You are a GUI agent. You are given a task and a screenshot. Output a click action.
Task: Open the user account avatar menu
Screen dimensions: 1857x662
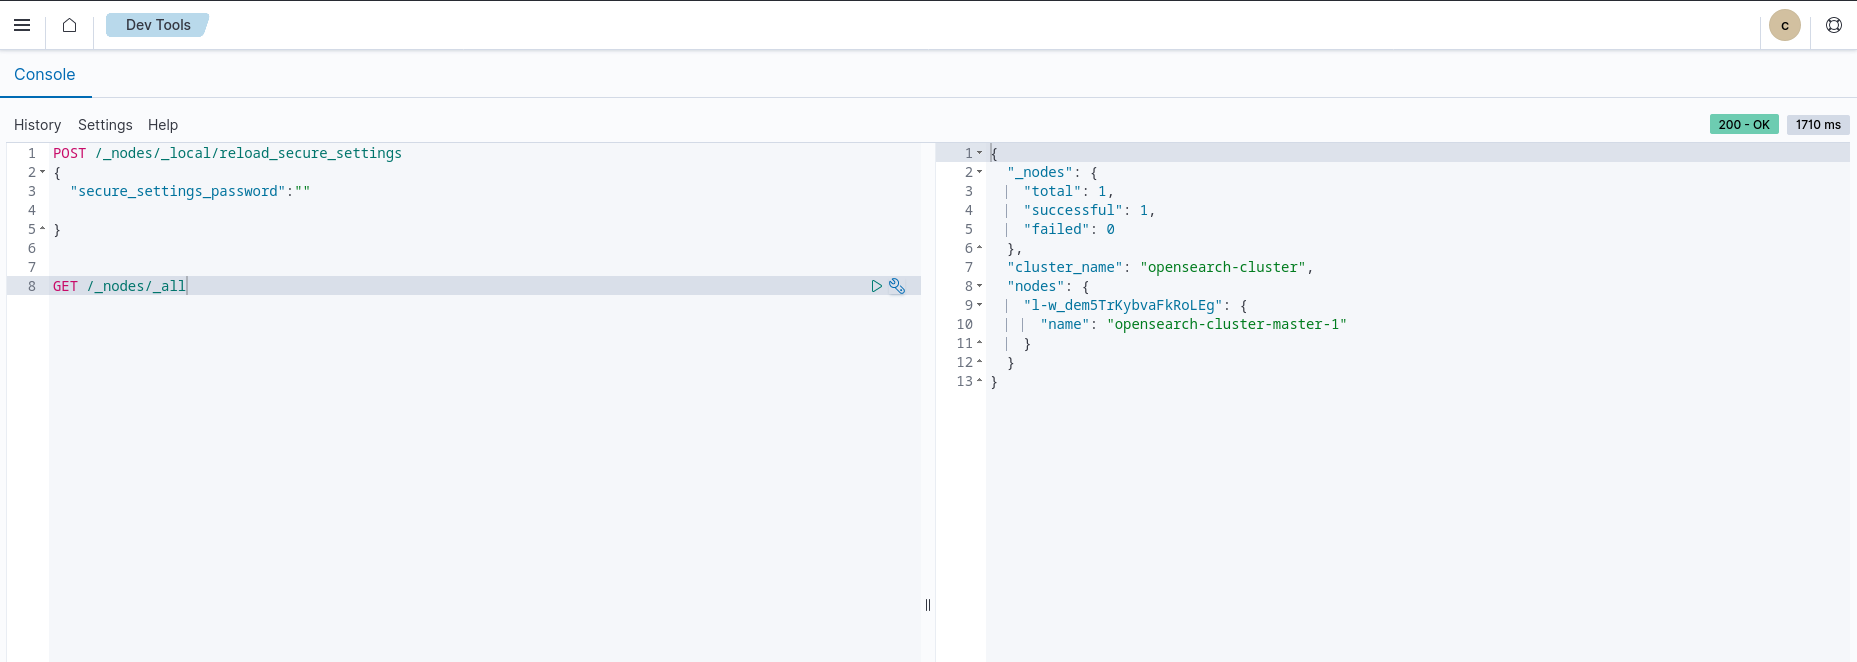[1784, 25]
